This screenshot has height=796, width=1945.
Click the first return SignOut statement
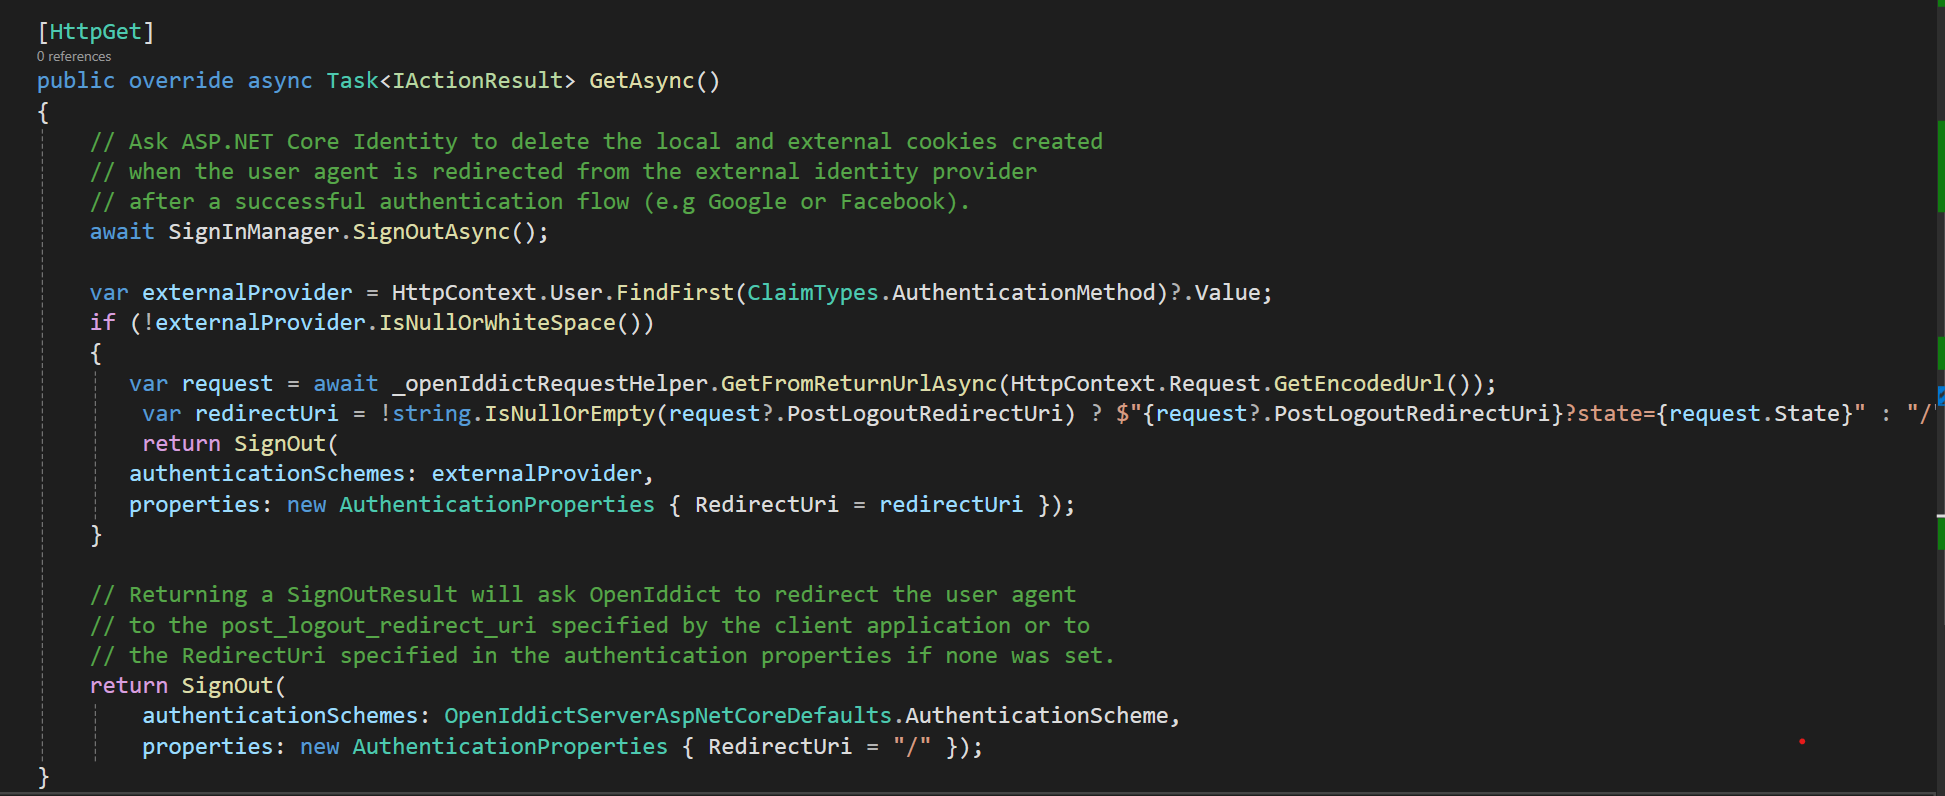[240, 444]
